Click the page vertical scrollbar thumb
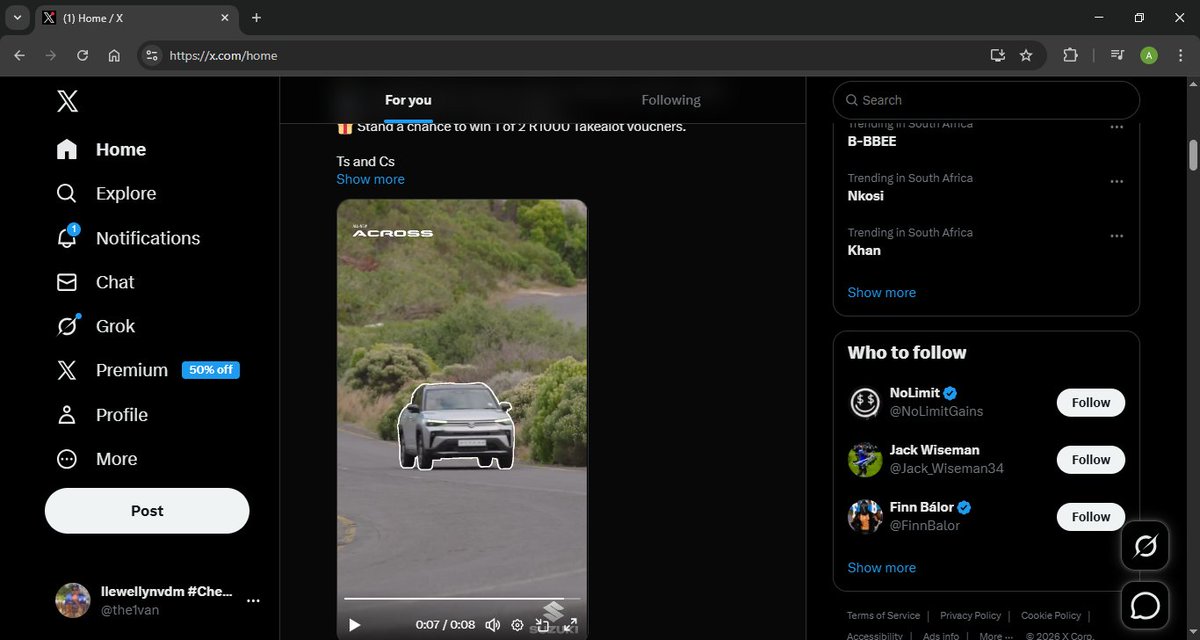 click(x=1192, y=156)
